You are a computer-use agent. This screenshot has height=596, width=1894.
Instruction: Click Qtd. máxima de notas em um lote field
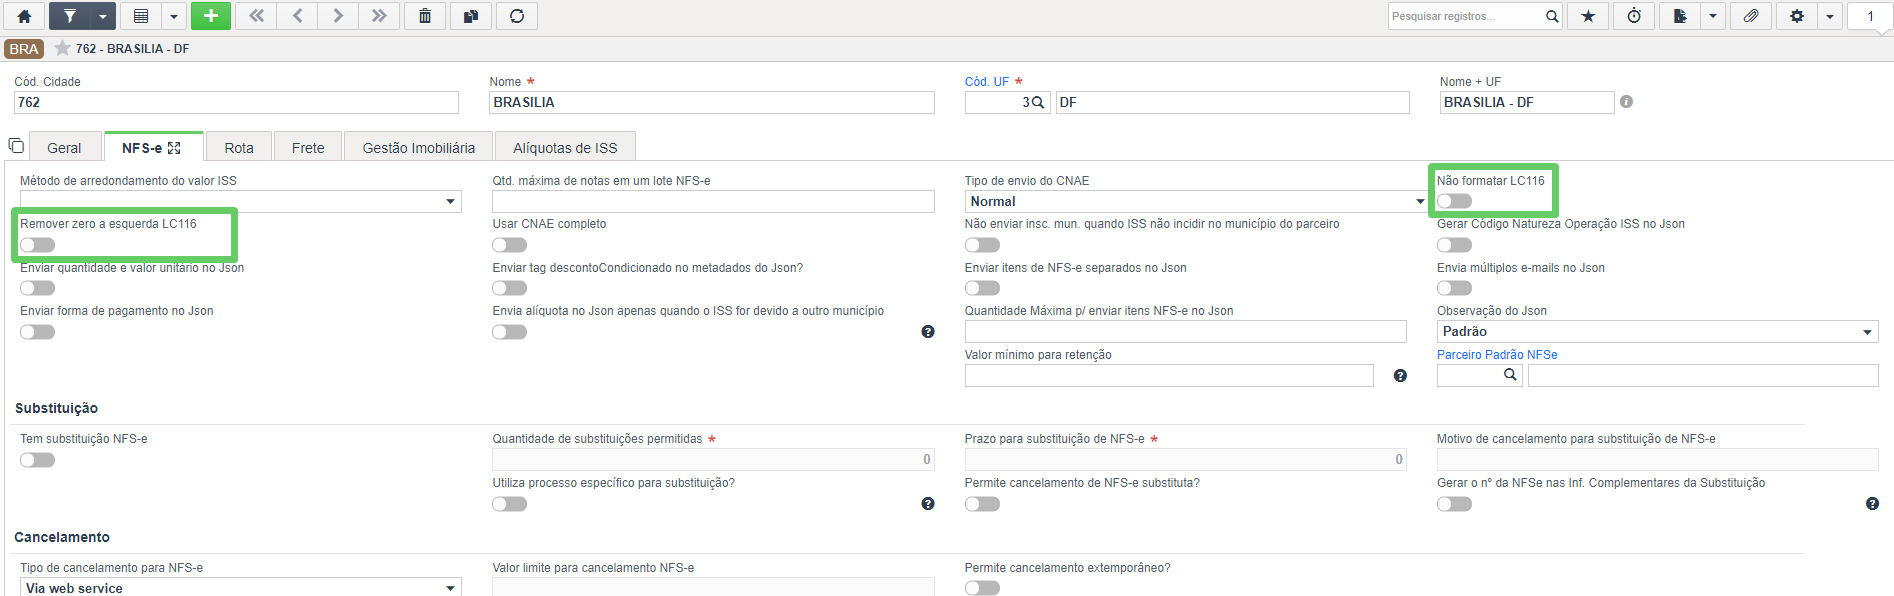tap(713, 201)
